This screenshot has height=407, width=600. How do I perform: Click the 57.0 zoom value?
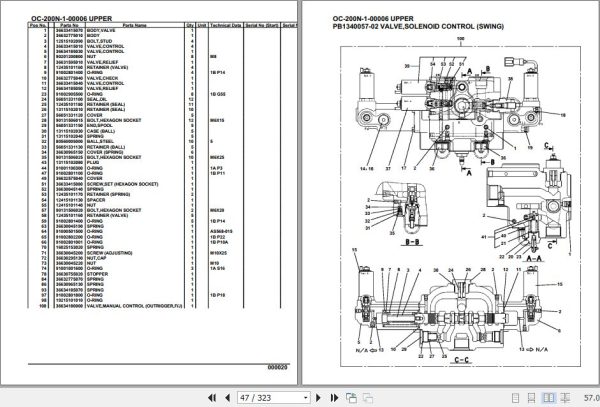click(592, 398)
